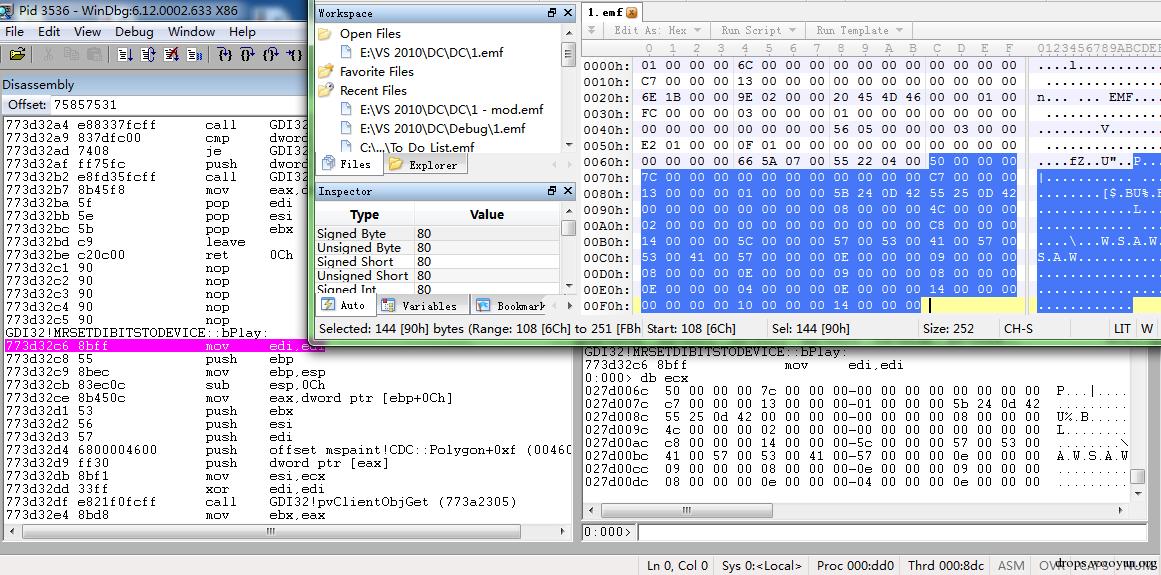Float the Workspace panel using its dock icon
This screenshot has width=1161, height=575.
tap(552, 13)
